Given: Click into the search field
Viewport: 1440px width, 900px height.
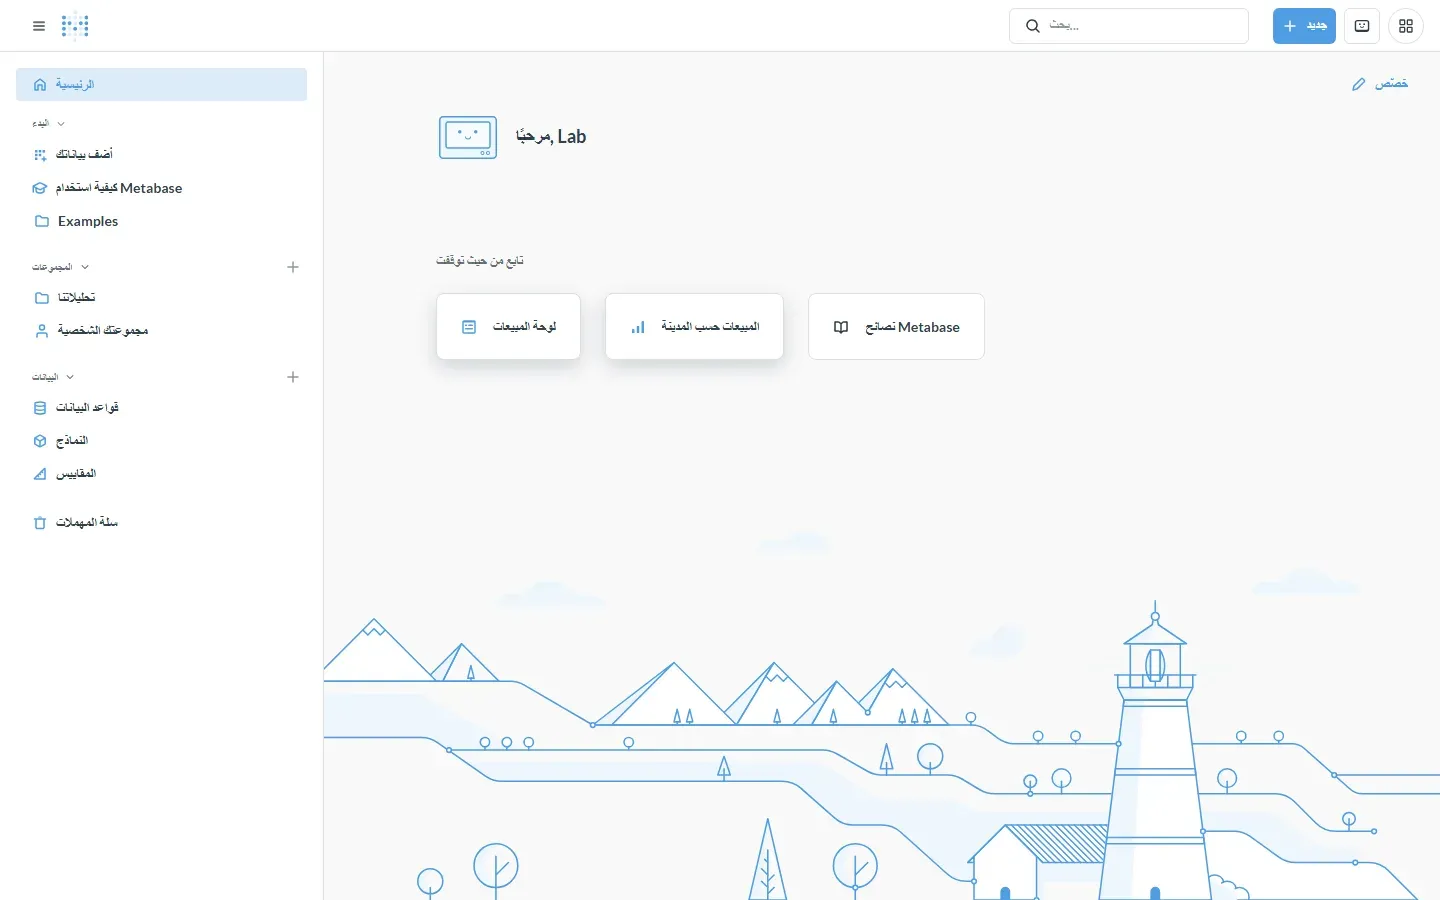Looking at the screenshot, I should pyautogui.click(x=1129, y=26).
